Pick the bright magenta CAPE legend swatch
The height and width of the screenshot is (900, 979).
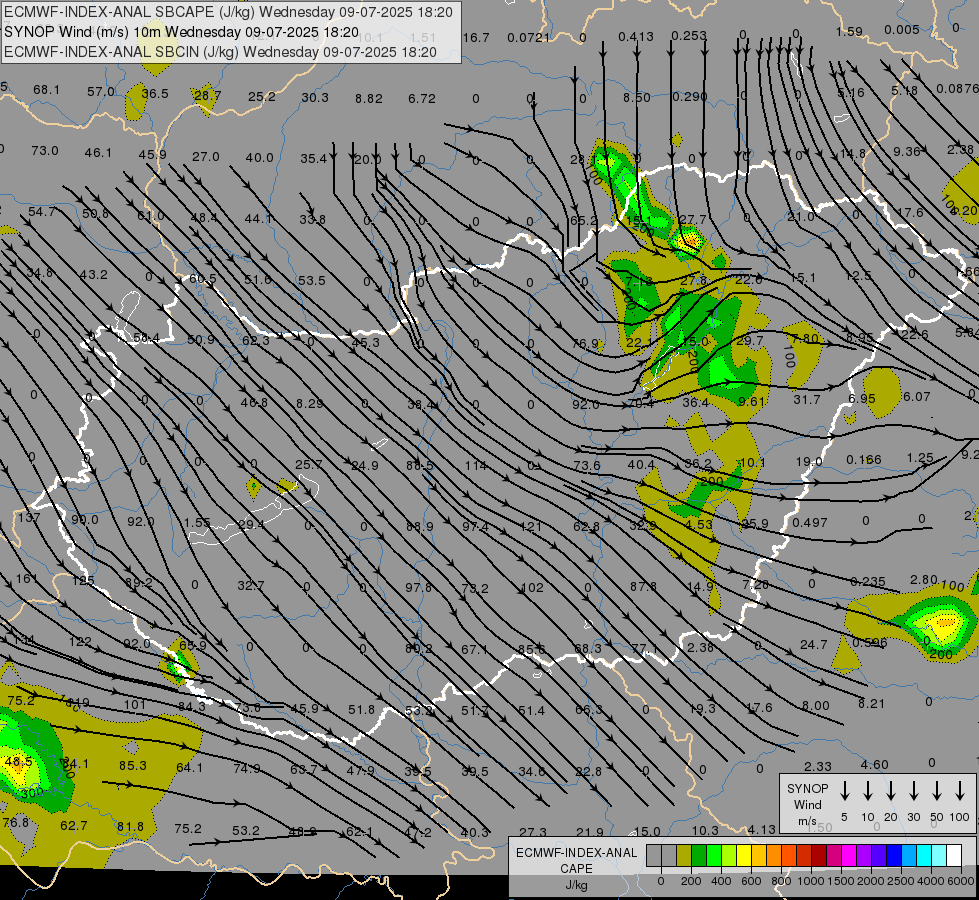click(849, 856)
